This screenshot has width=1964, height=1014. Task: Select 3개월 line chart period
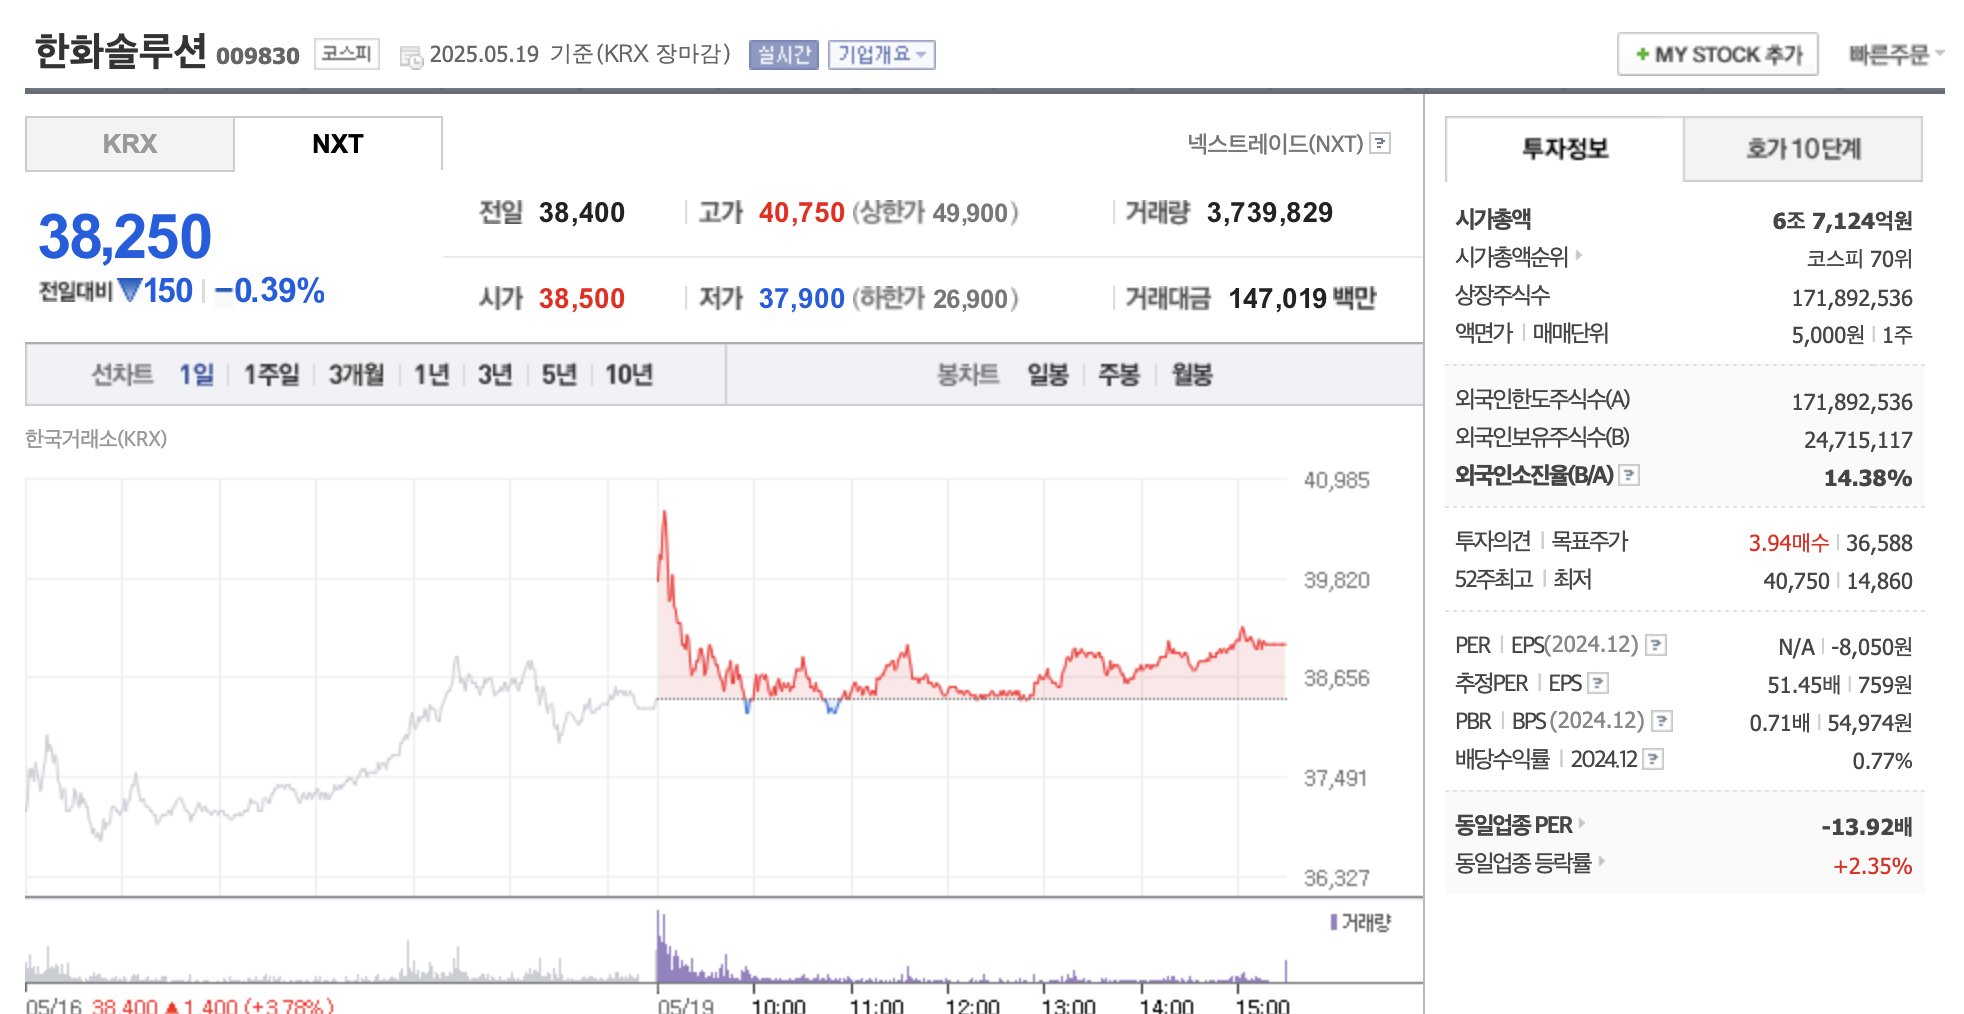pyautogui.click(x=357, y=375)
